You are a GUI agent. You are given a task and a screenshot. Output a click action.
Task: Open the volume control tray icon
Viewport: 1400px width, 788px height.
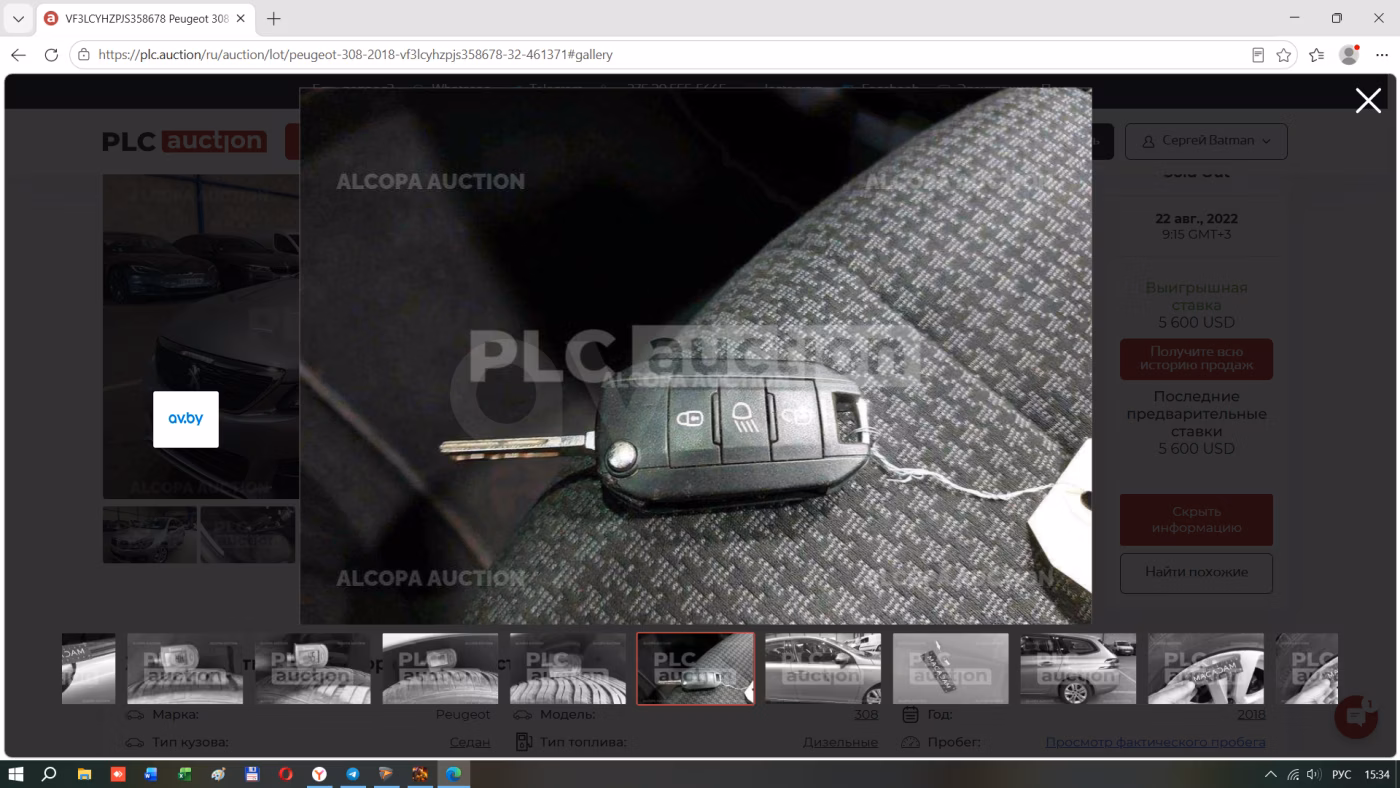1313,774
